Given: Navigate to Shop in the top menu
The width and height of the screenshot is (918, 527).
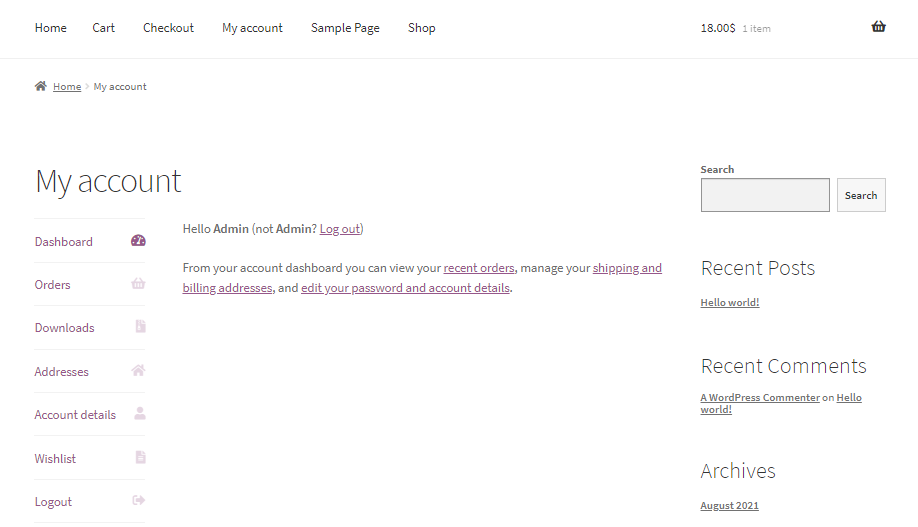Looking at the screenshot, I should pyautogui.click(x=422, y=28).
